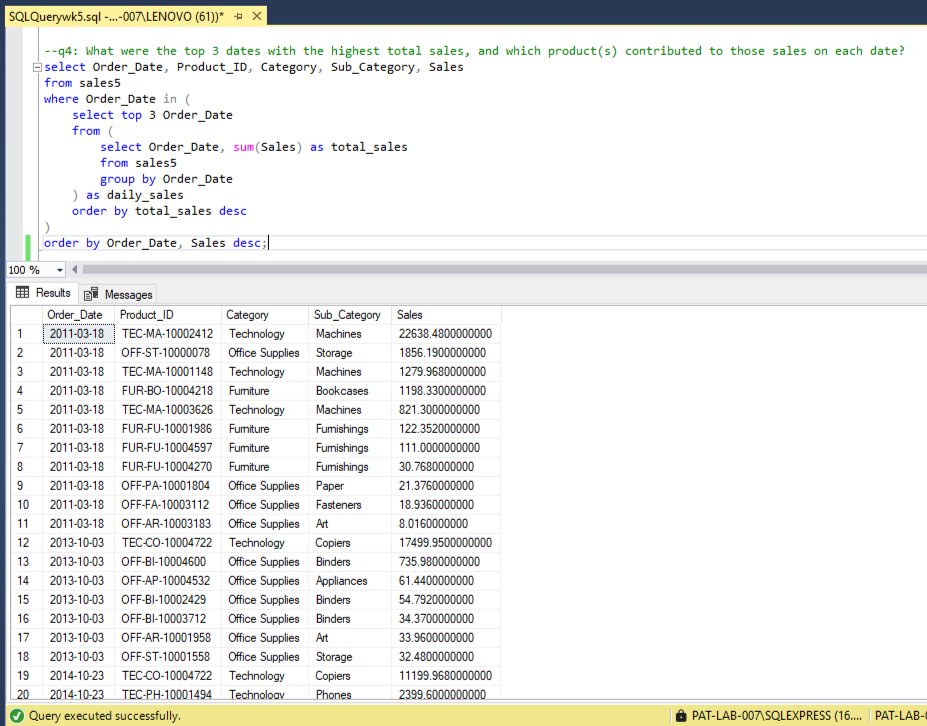
Task: Select the Sales column header
Action: pos(446,315)
